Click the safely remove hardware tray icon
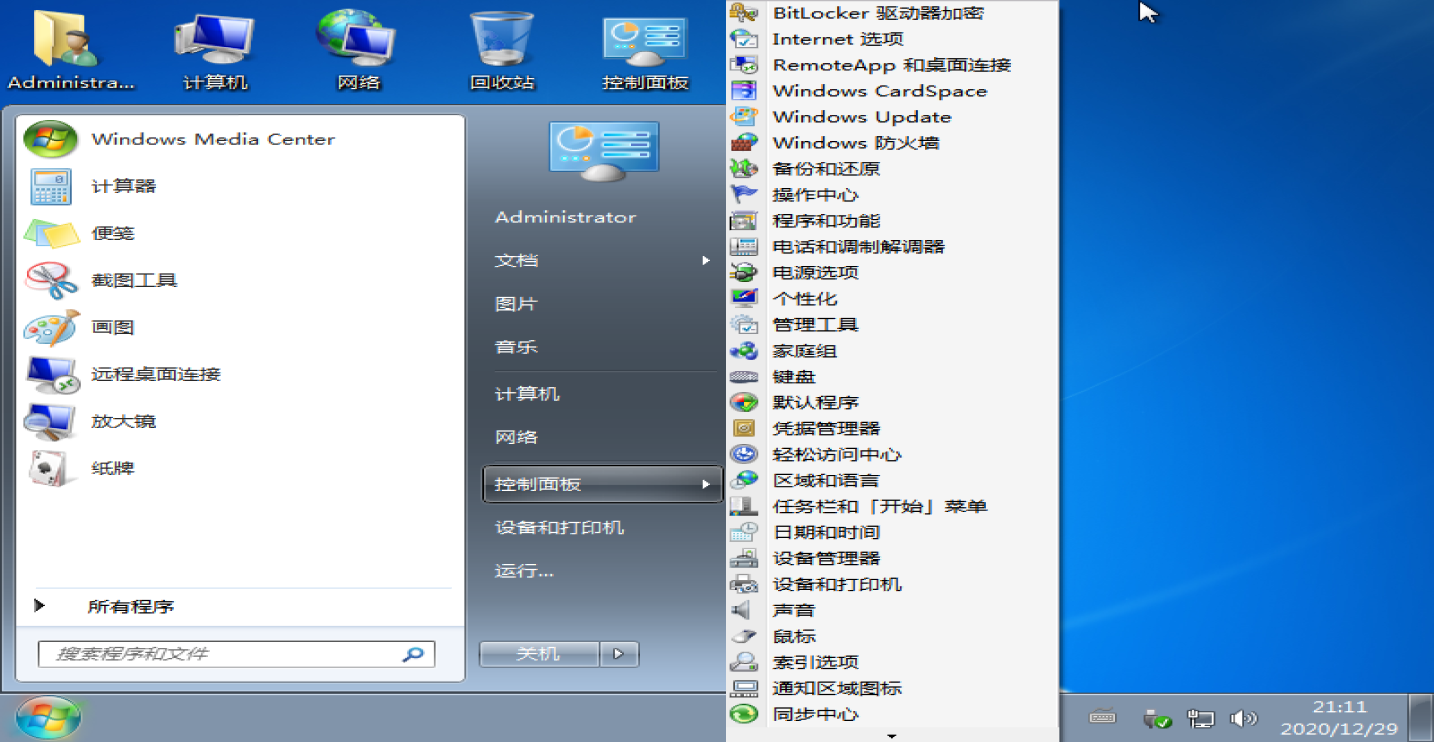 click(1157, 718)
